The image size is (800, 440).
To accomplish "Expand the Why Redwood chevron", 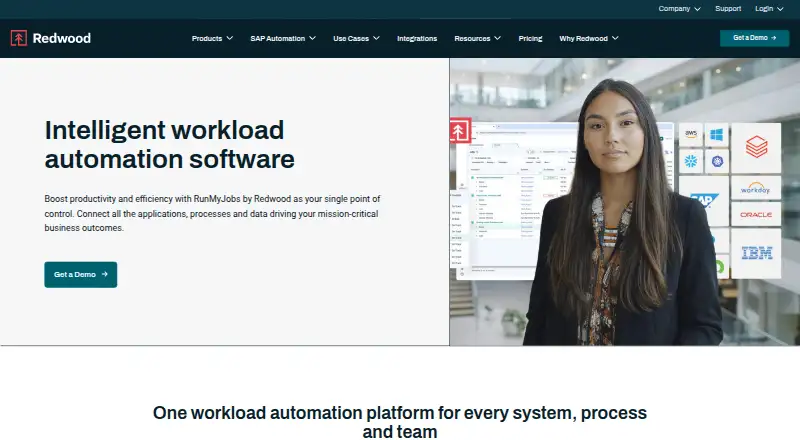I will (x=615, y=38).
